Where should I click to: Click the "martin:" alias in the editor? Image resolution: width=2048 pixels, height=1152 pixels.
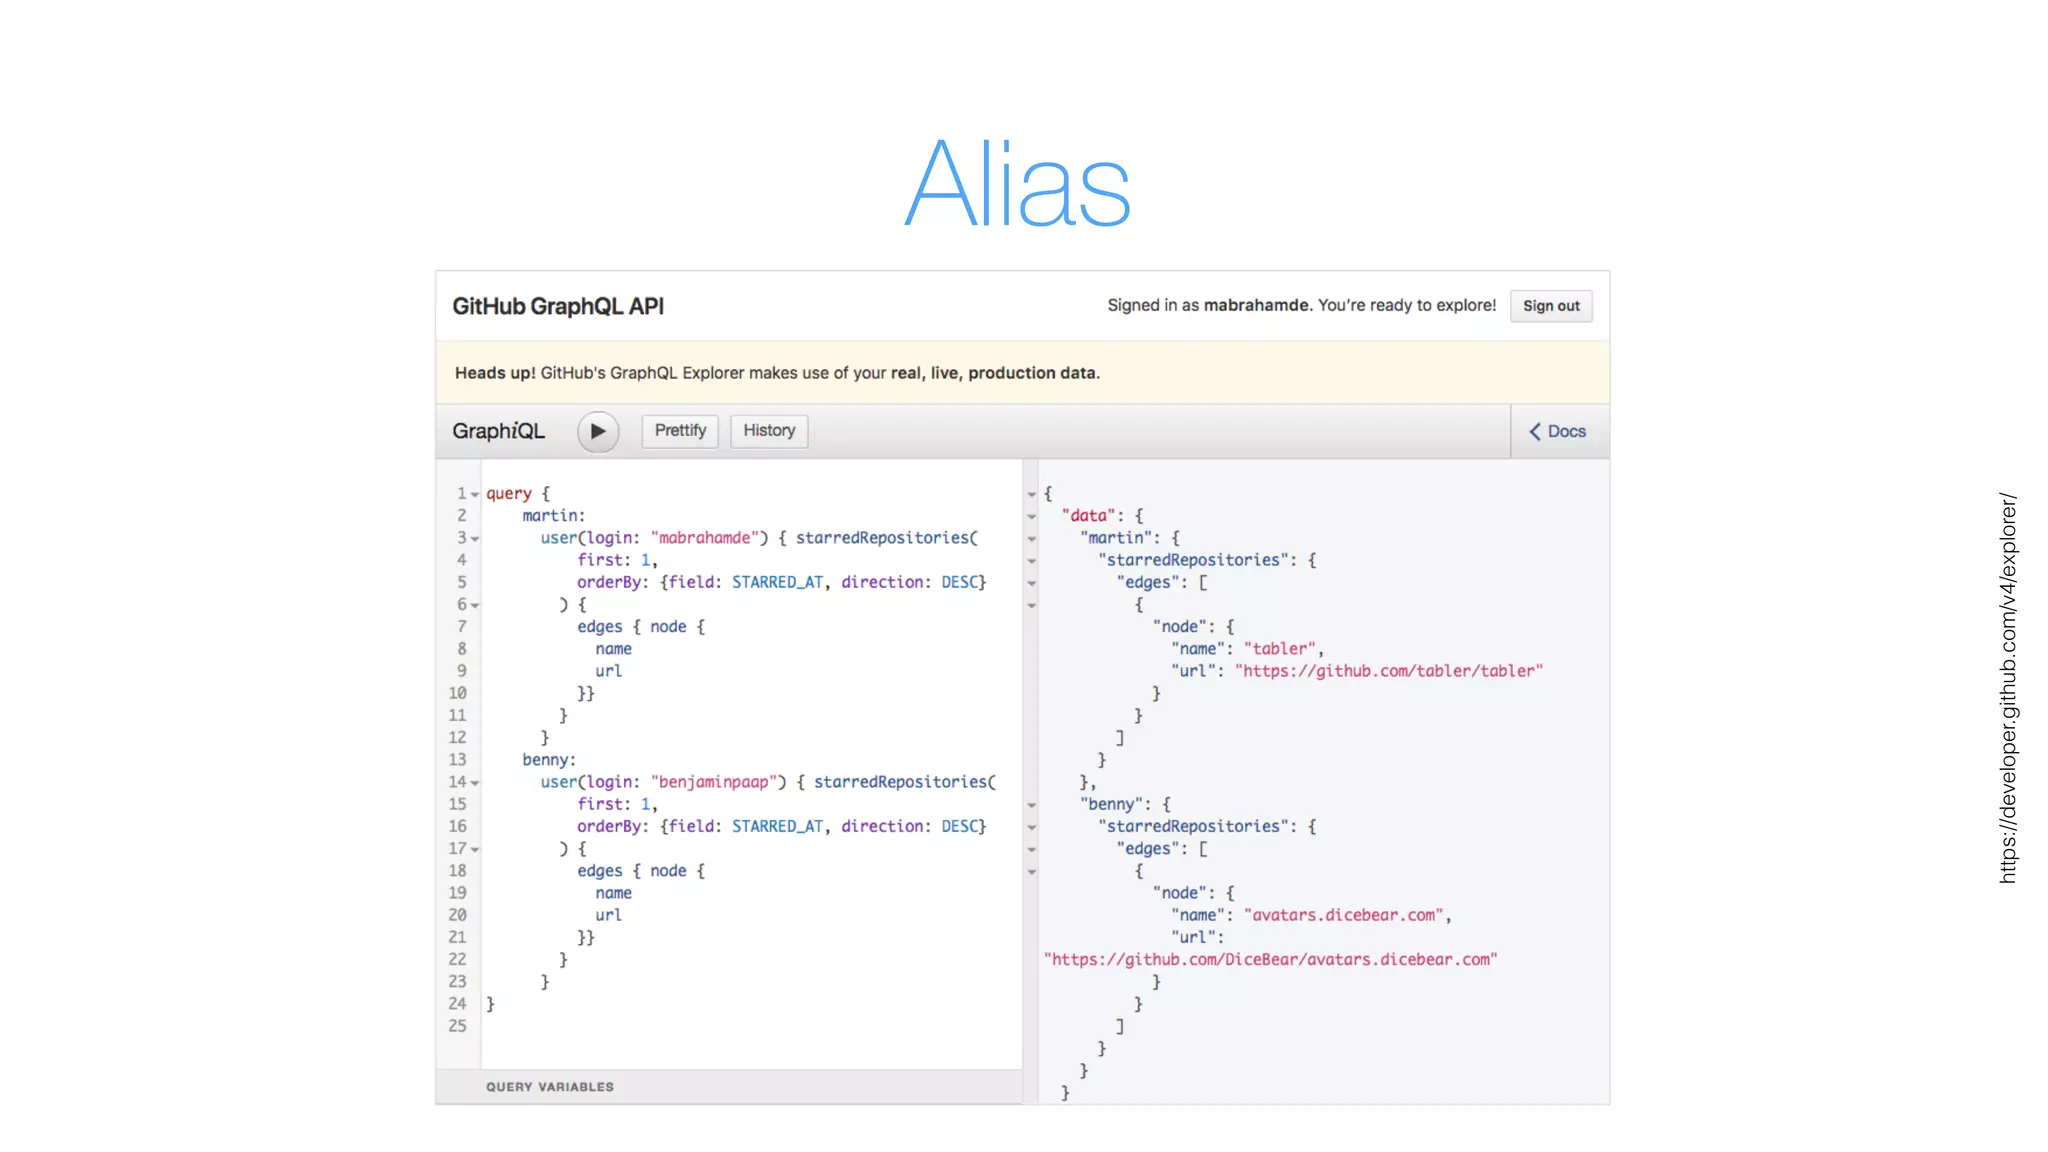[x=553, y=516]
